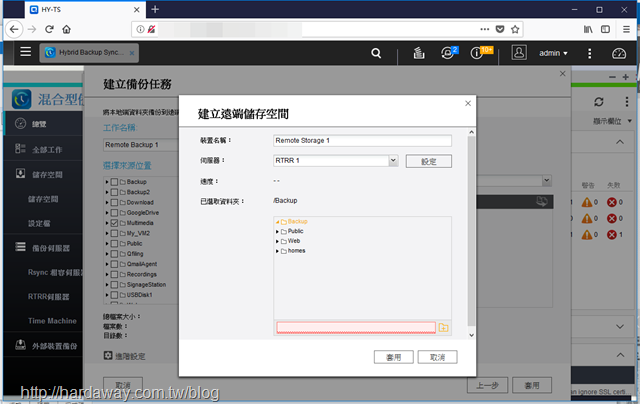
Task: Open RTRR server item in sidebar
Action: (x=49, y=296)
